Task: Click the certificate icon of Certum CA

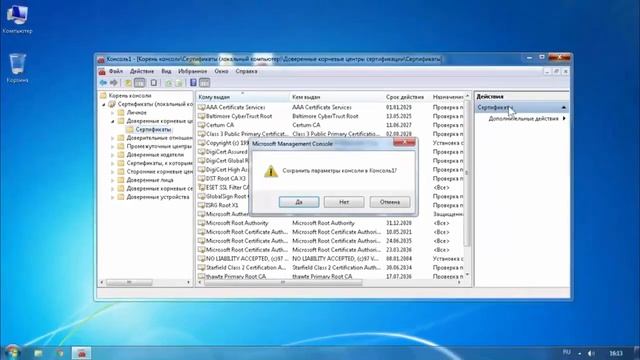Action: pos(202,125)
